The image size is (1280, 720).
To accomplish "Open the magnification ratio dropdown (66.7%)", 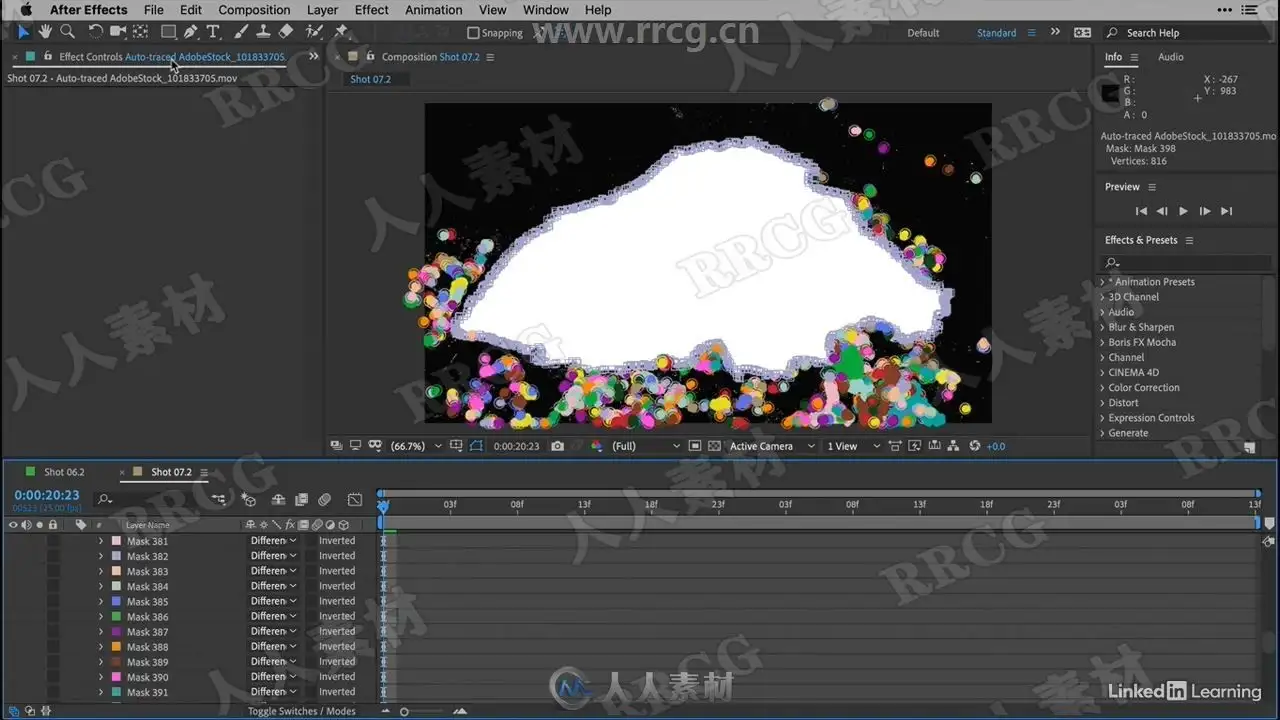I will [x=416, y=446].
